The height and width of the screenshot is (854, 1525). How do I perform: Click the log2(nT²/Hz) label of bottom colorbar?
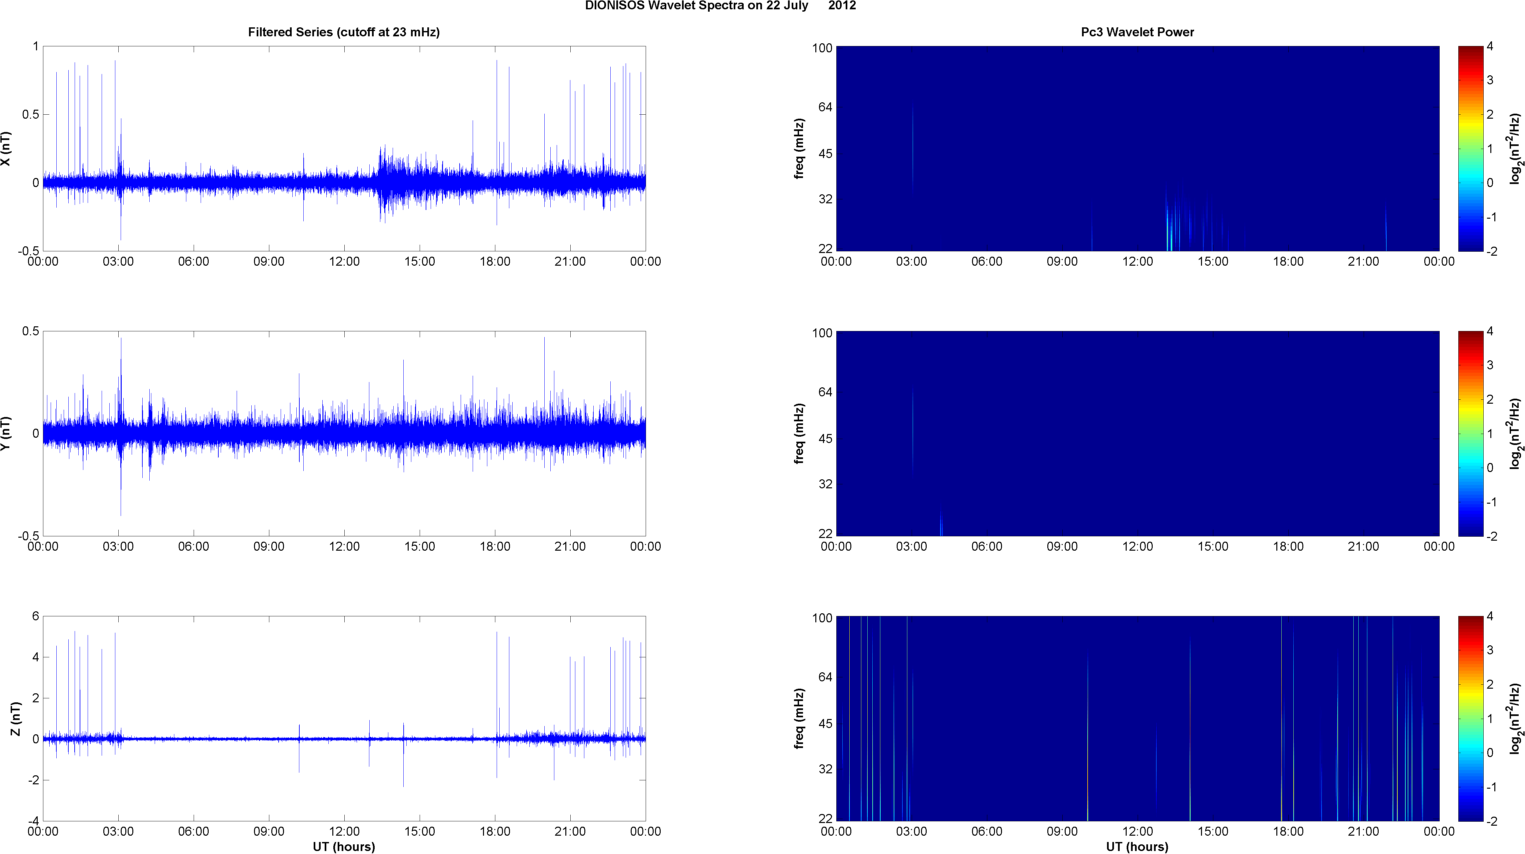tap(1515, 719)
